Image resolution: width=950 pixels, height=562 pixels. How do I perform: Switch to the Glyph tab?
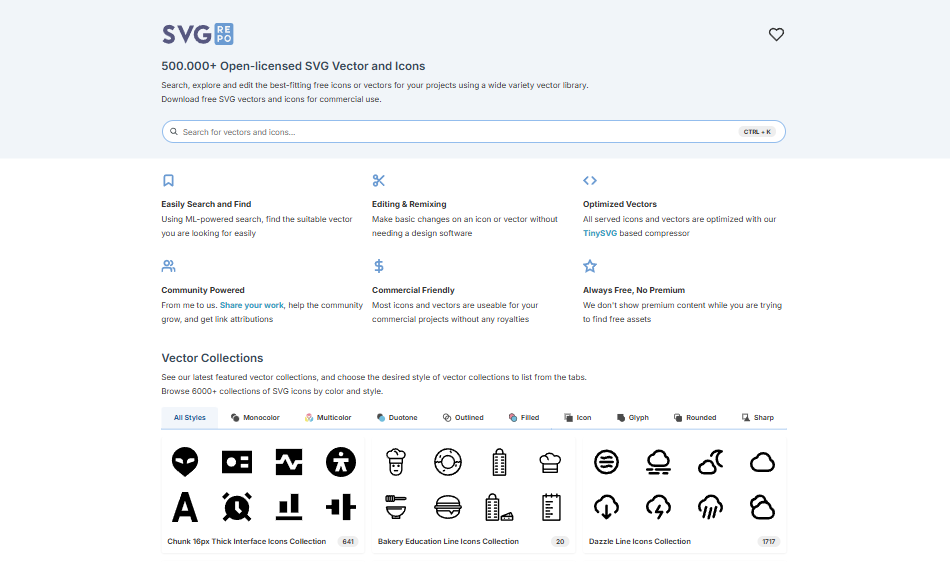coord(633,418)
